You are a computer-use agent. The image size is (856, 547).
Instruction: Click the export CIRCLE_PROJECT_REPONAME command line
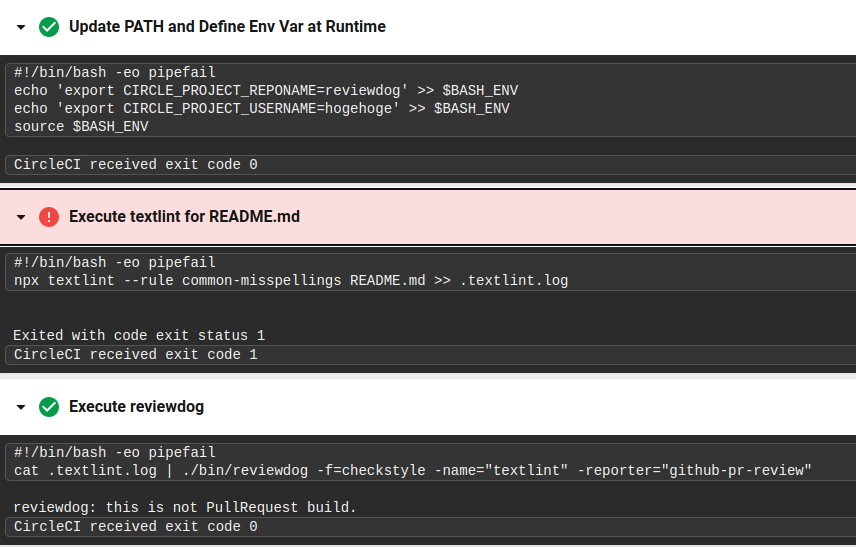tap(266, 90)
